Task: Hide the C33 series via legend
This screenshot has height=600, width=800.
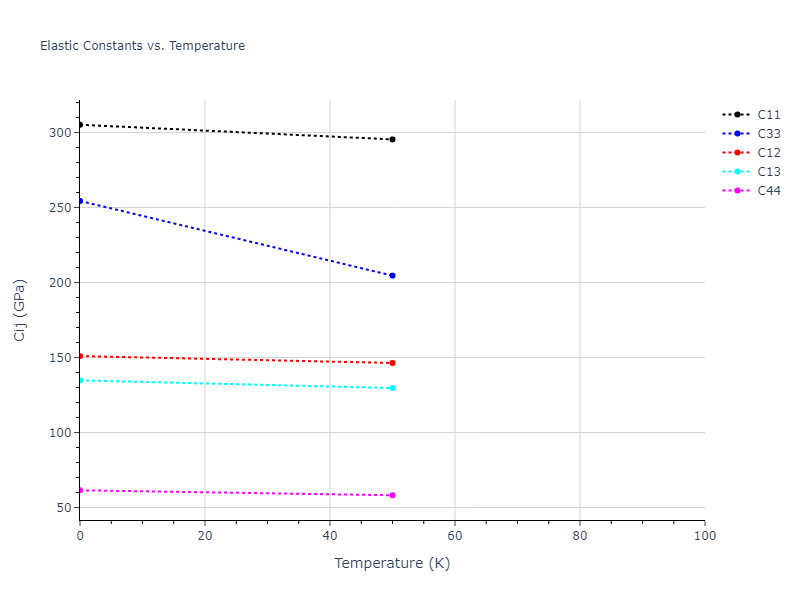Action: [x=768, y=134]
